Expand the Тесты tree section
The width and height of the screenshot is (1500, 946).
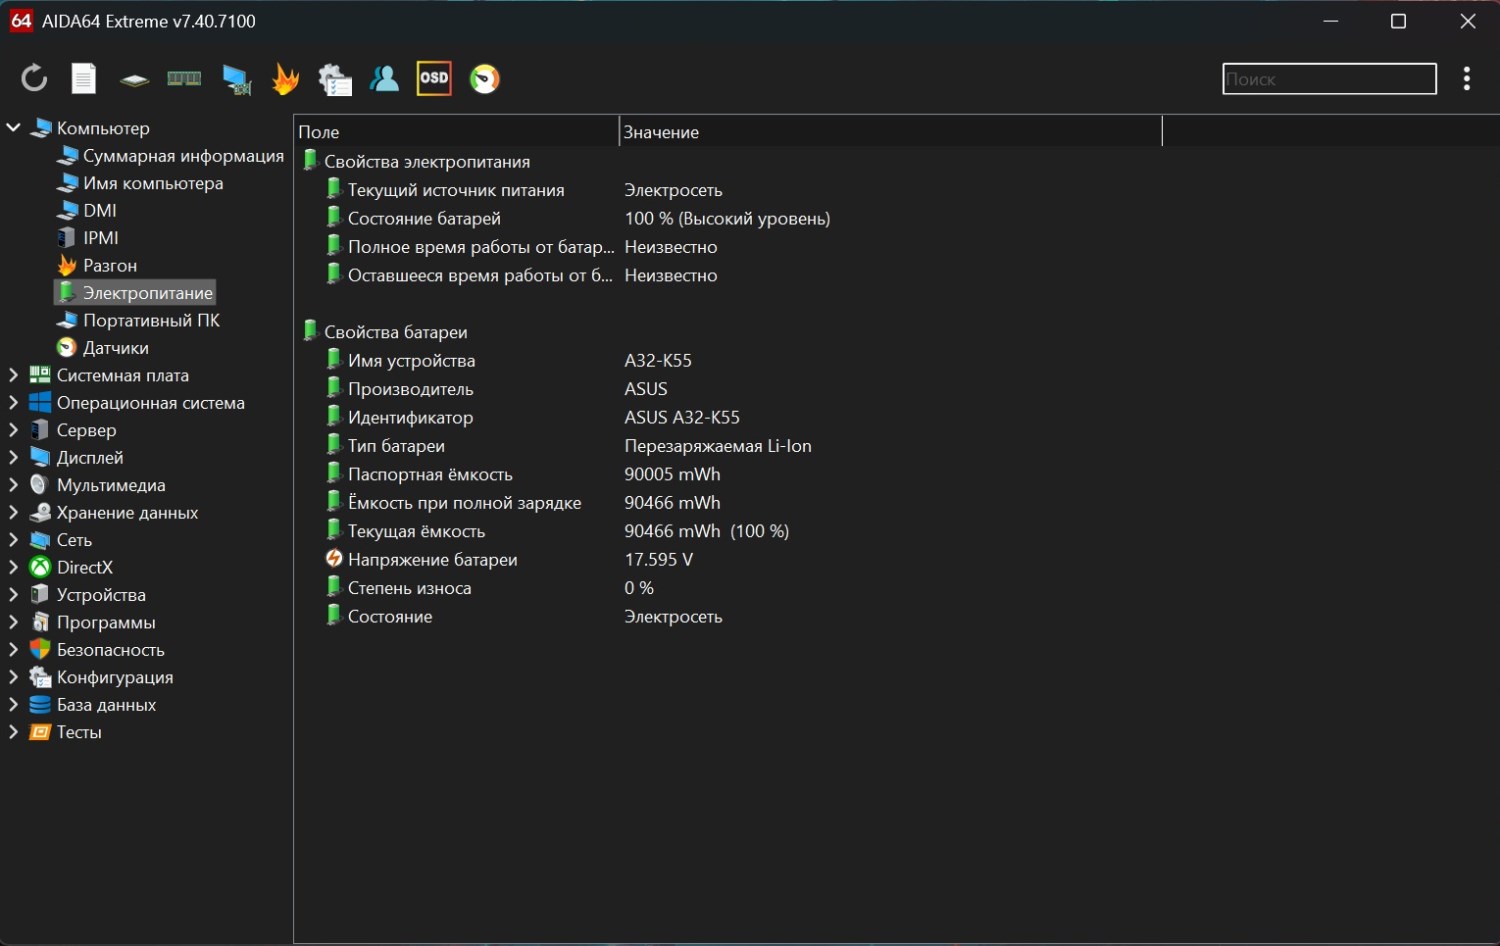(x=14, y=732)
